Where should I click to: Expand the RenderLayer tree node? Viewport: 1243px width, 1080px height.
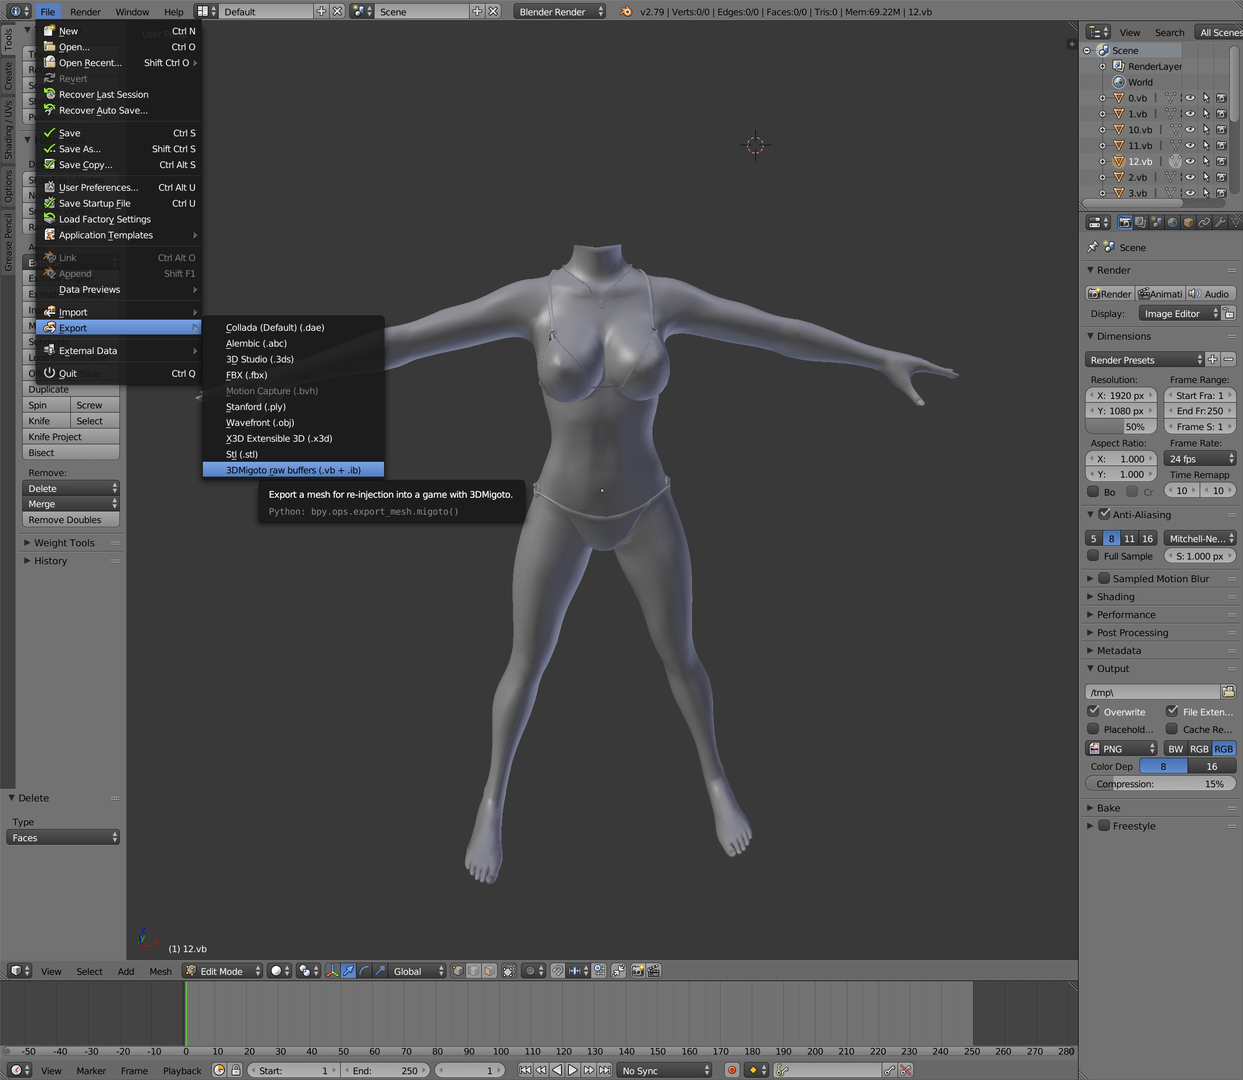coord(1102,66)
